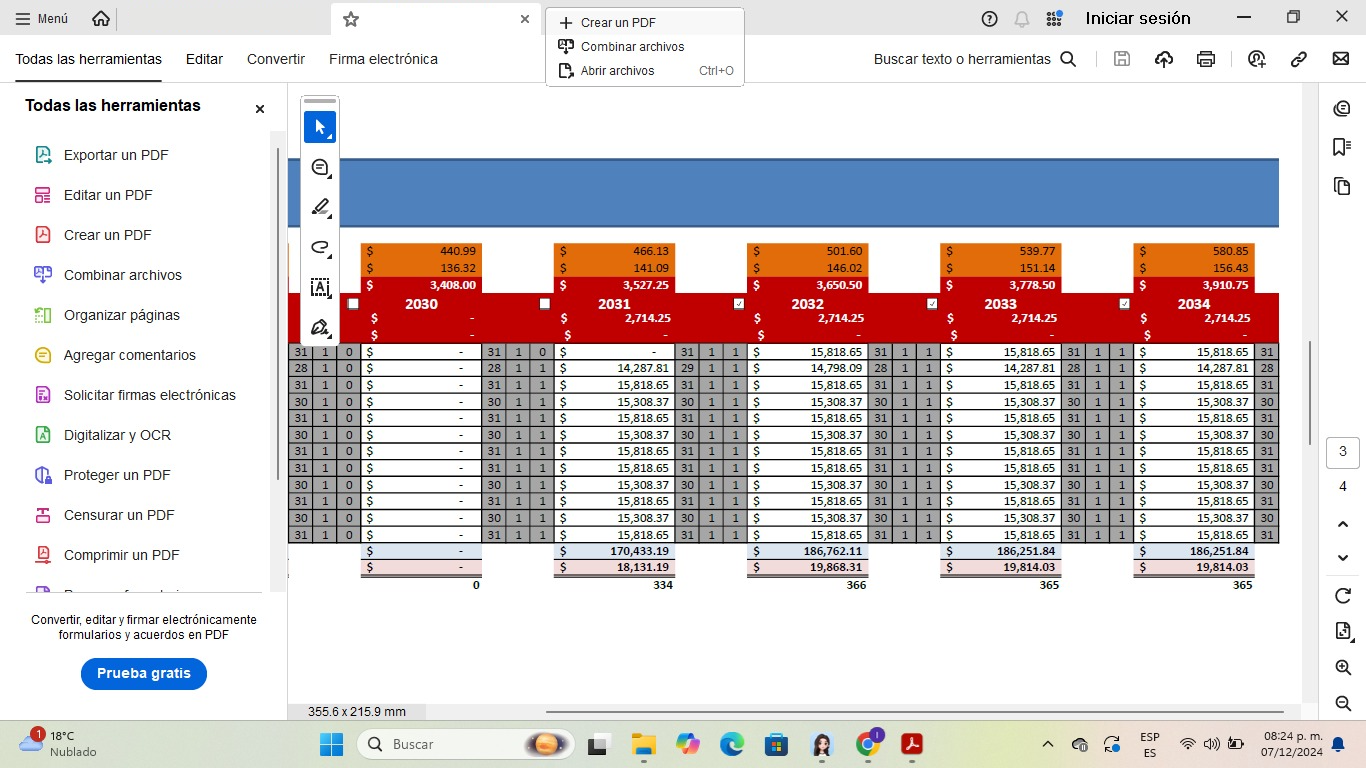Open the bookmarks panel icon

tap(1342, 147)
